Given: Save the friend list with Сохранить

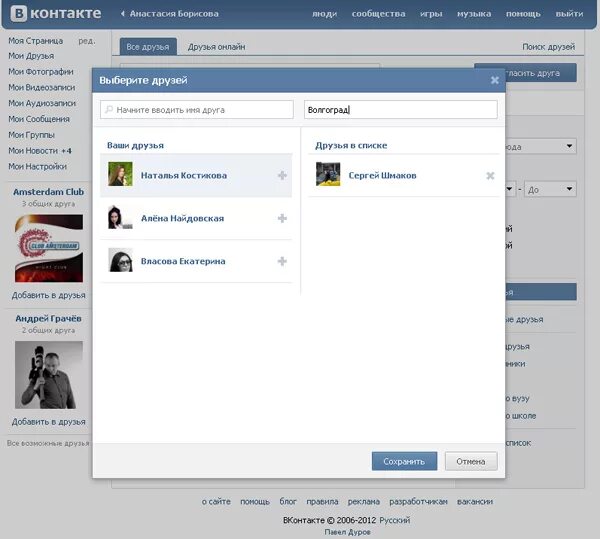Looking at the screenshot, I should pyautogui.click(x=404, y=461).
